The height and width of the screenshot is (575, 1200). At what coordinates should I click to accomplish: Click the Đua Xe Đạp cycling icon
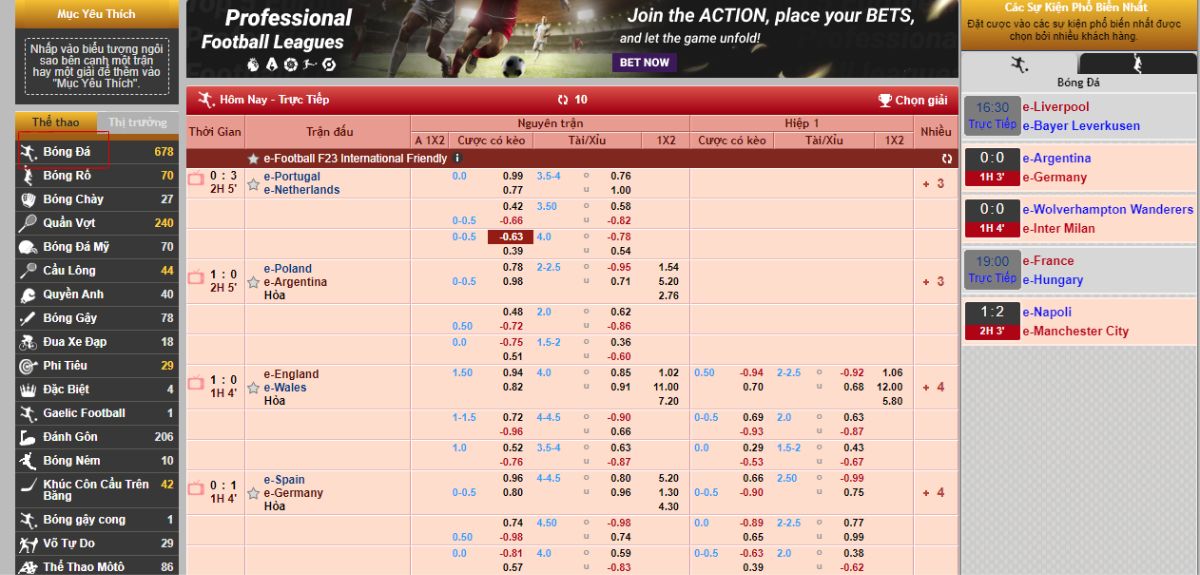point(28,342)
